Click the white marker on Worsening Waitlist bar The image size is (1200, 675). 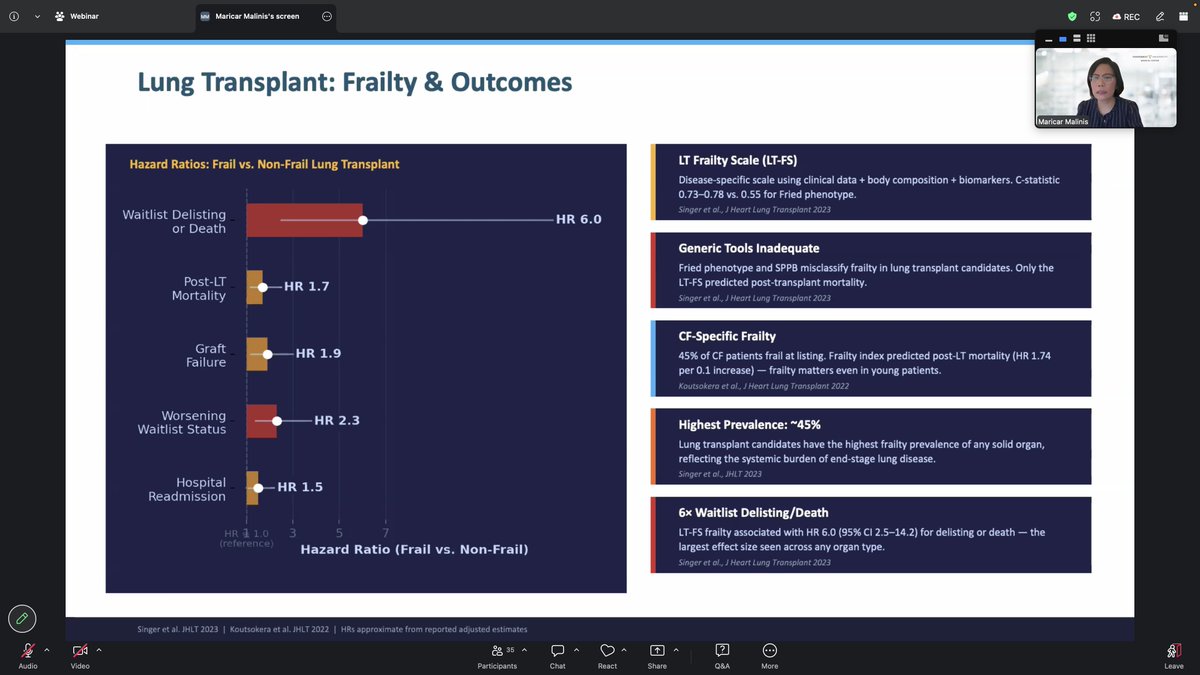(277, 421)
